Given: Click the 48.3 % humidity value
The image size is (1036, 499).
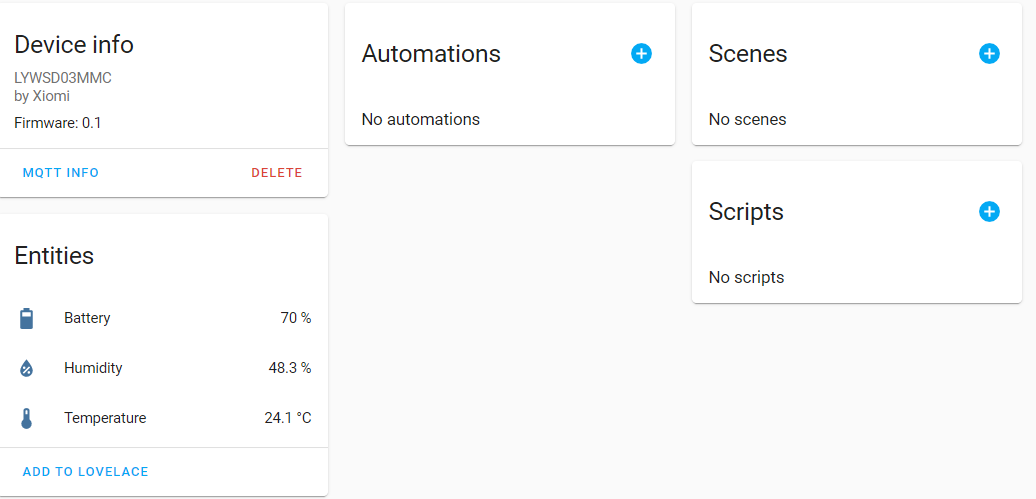Looking at the screenshot, I should (289, 368).
